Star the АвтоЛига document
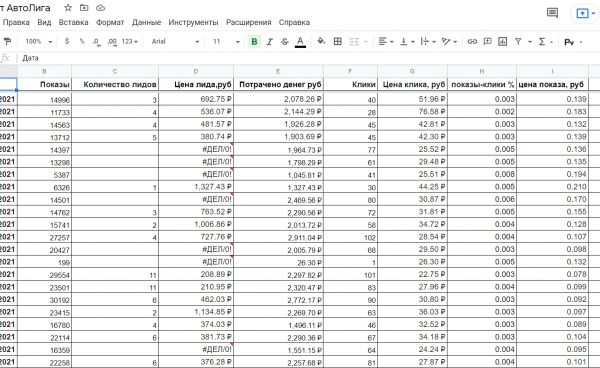Screen dimensions: 600x368 tap(68, 8)
